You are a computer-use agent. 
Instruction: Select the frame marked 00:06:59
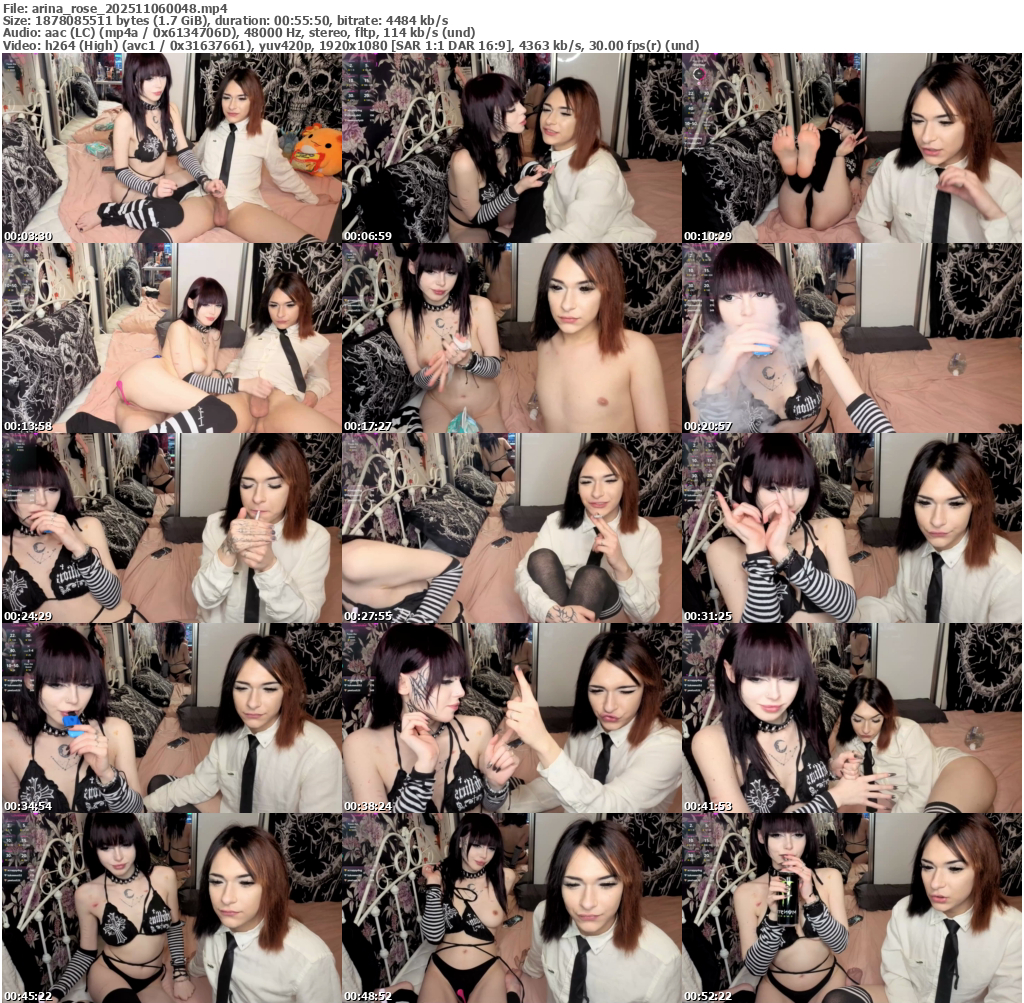(x=511, y=148)
